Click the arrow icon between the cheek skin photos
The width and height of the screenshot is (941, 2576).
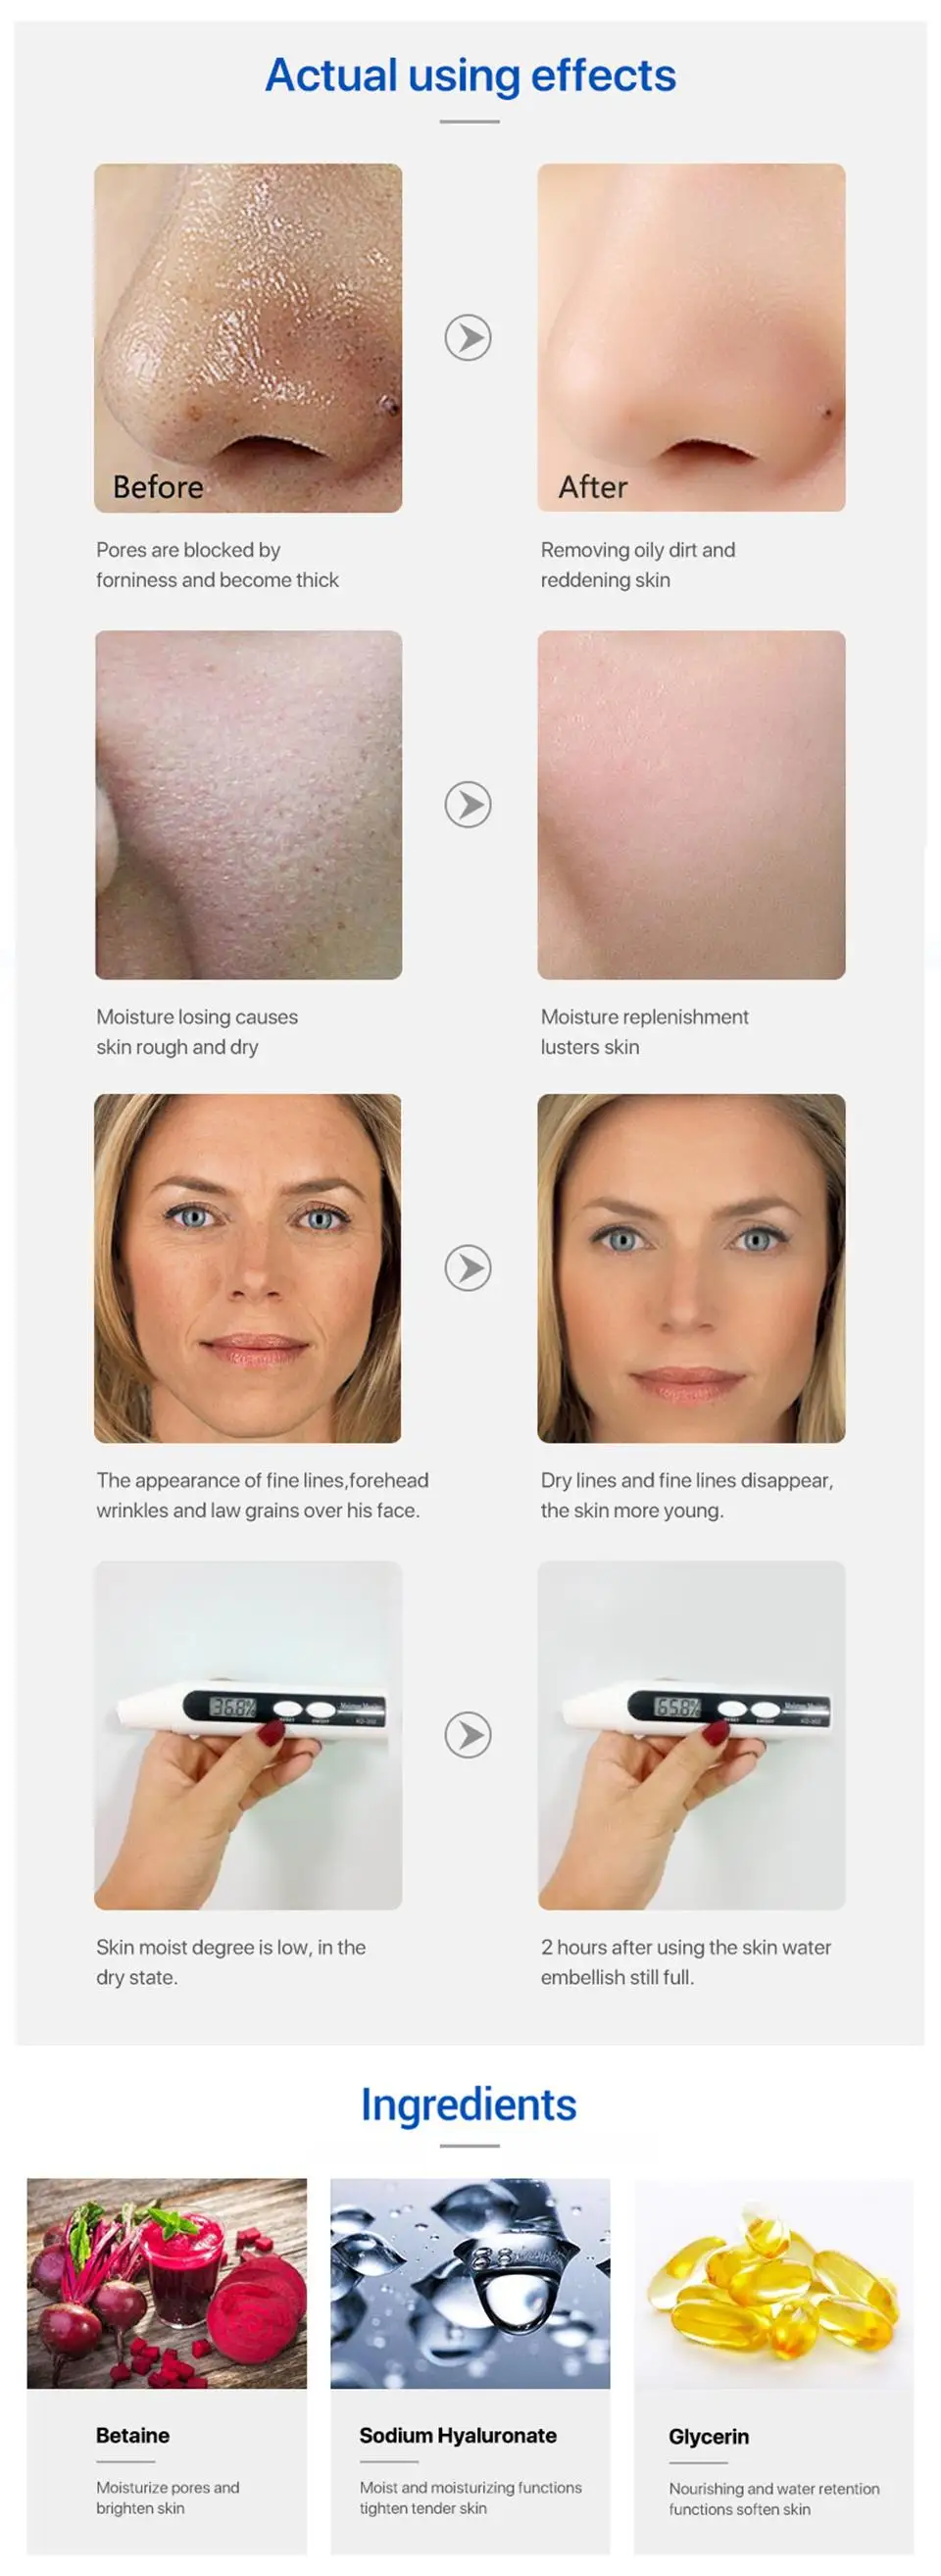pos(468,805)
